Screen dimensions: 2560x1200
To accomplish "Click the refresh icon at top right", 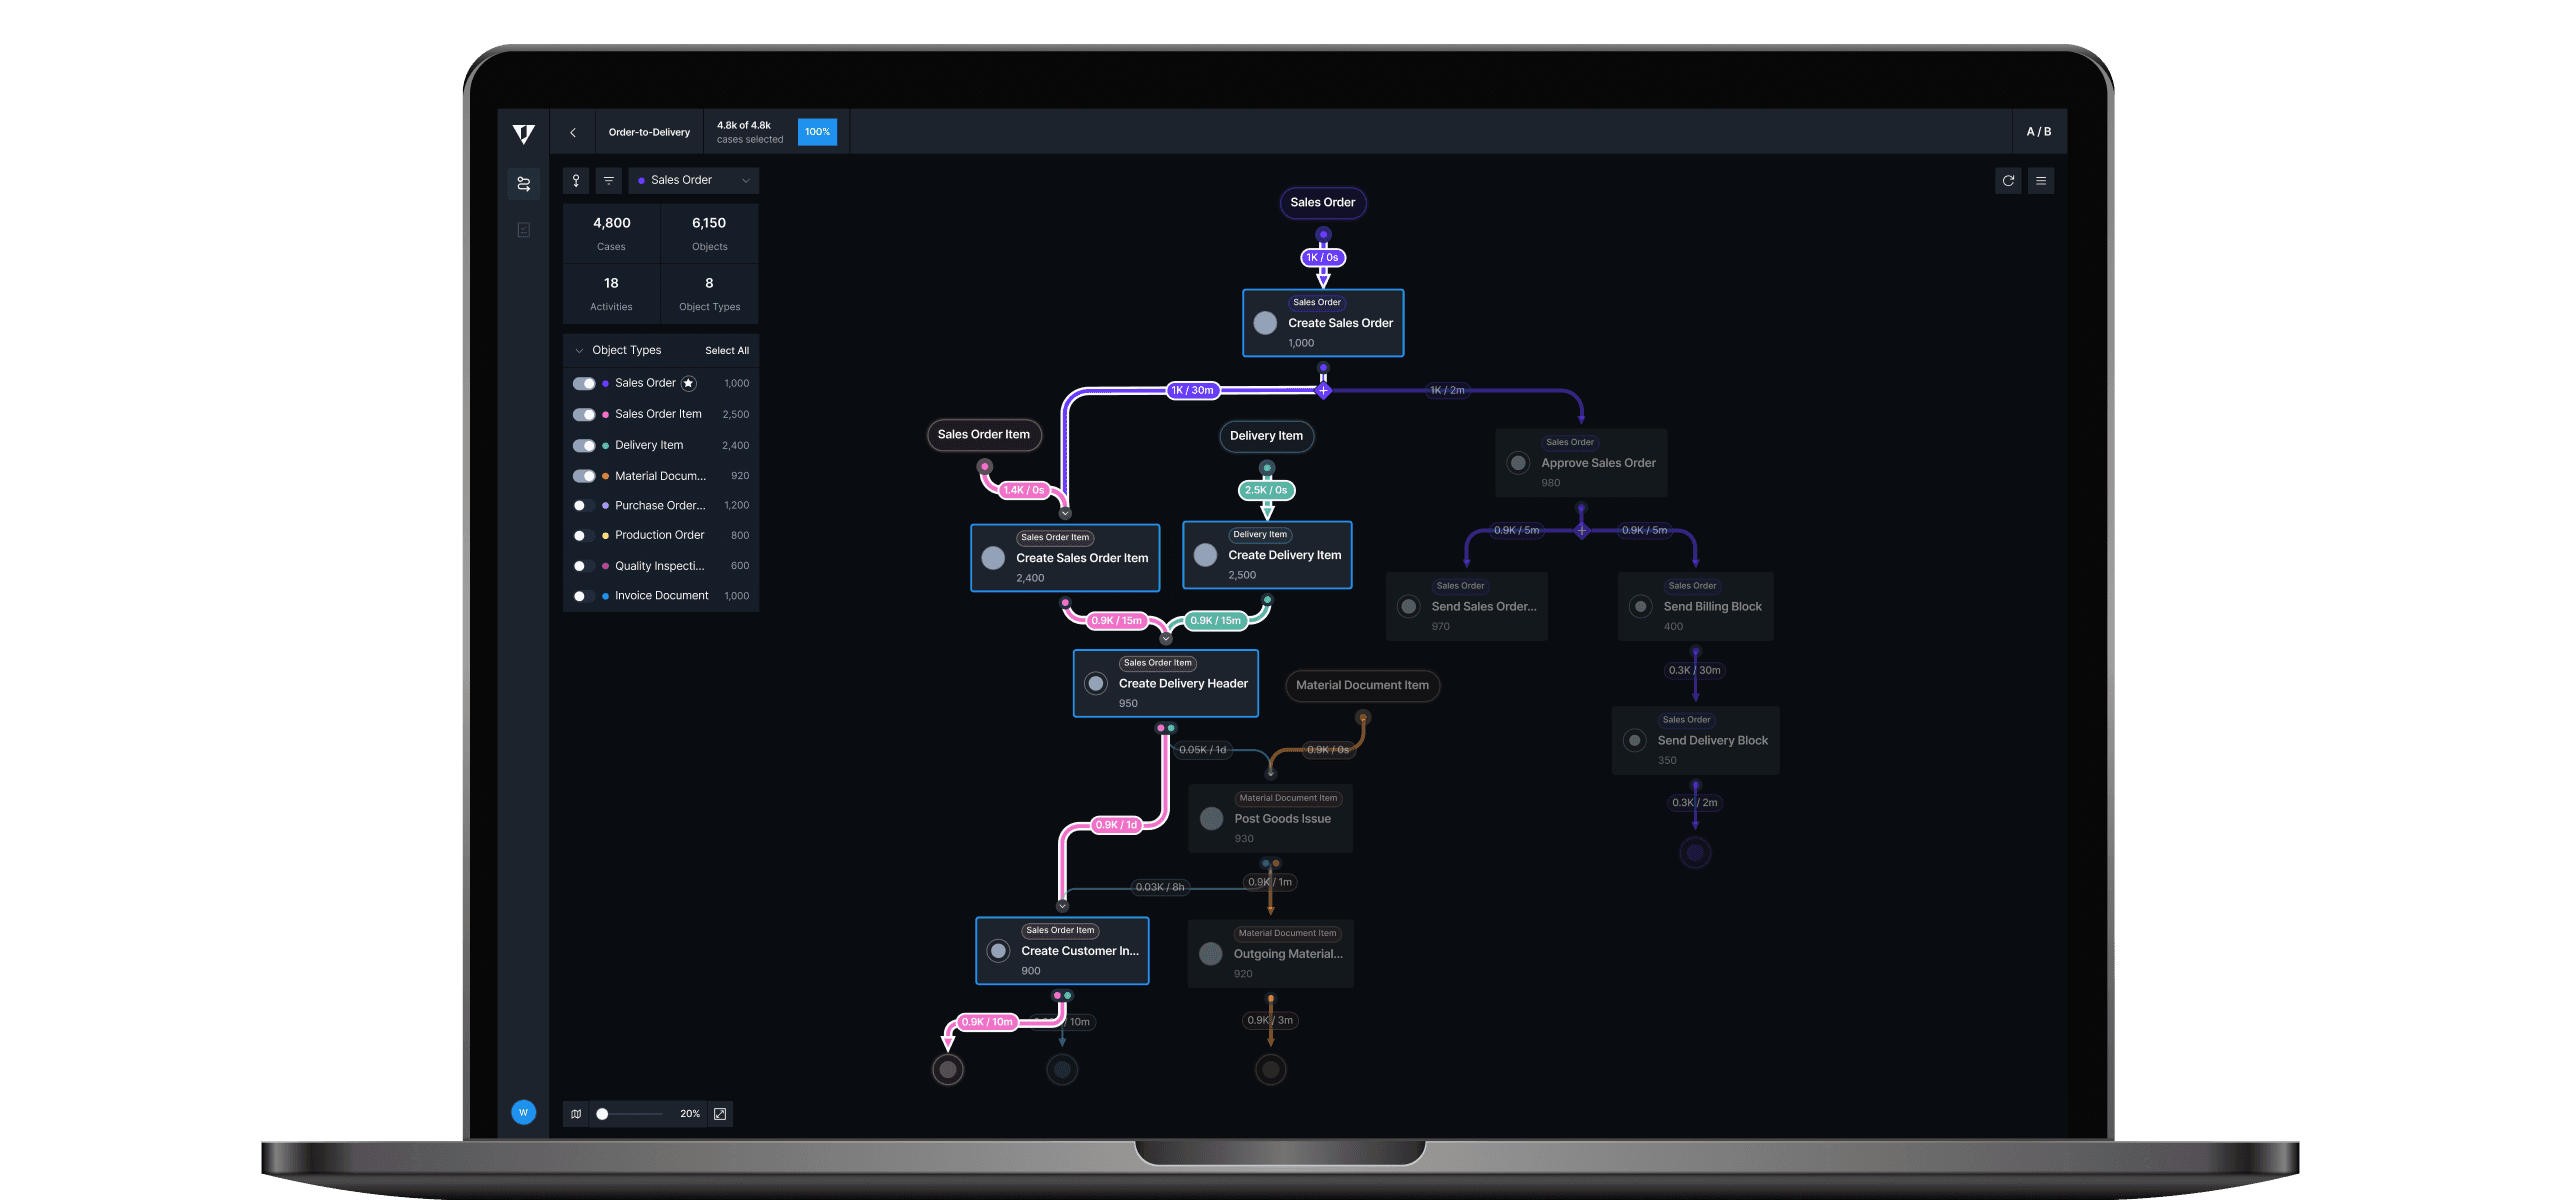I will point(2008,181).
